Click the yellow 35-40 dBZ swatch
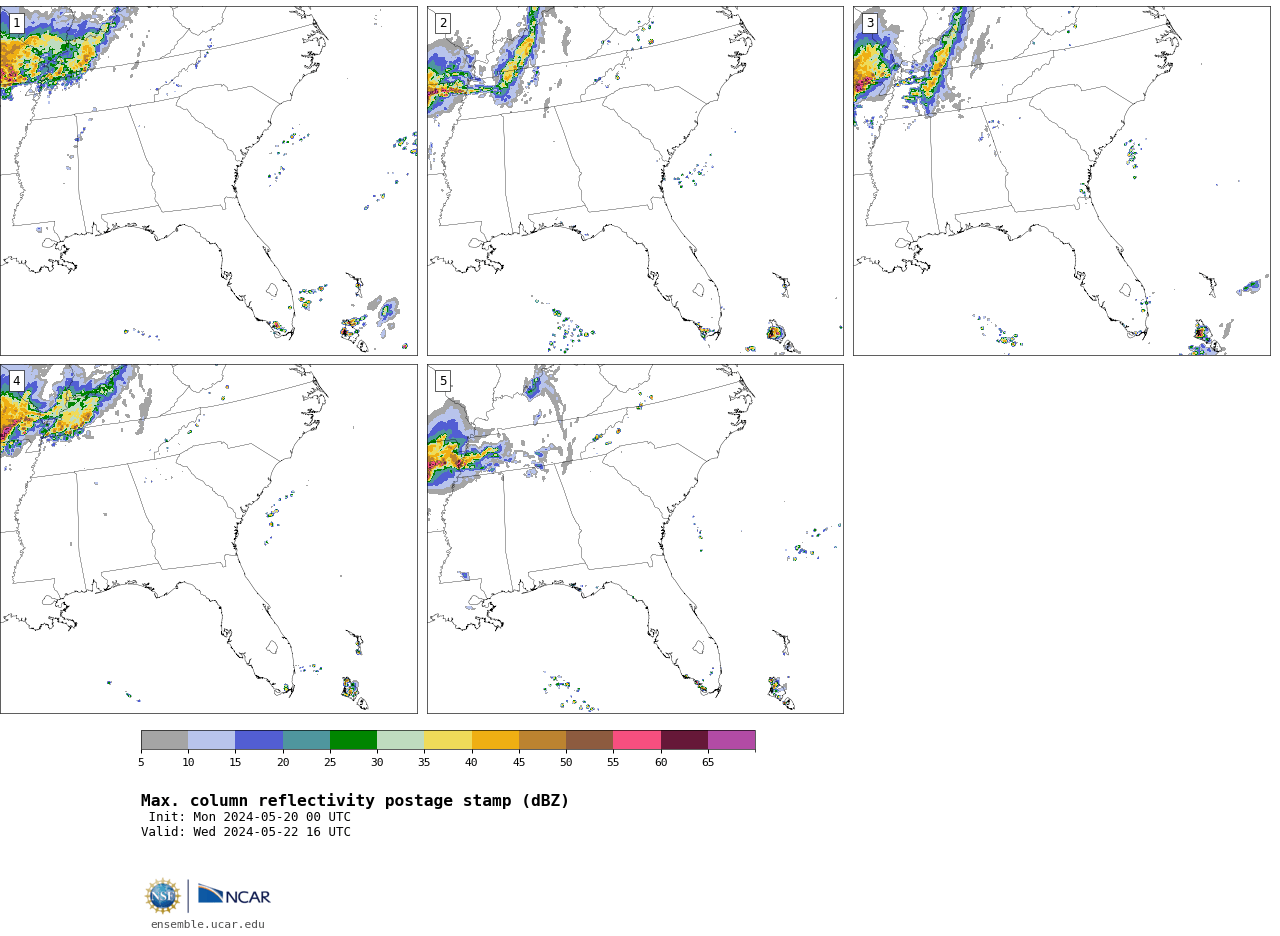This screenshot has height=936, width=1280. (x=448, y=740)
